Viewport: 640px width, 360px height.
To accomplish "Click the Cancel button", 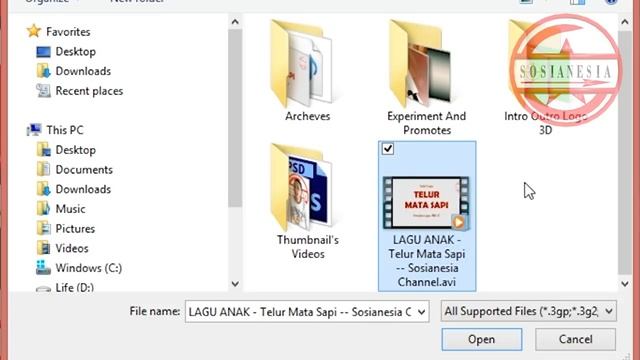I will click(x=576, y=339).
